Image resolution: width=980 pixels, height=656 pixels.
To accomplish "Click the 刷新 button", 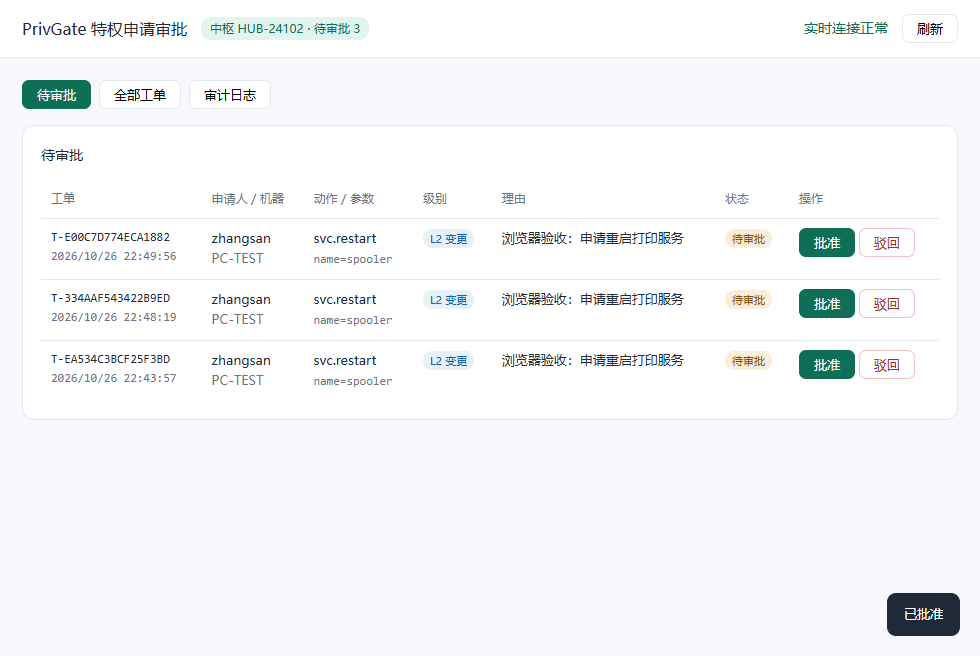I will pyautogui.click(x=929, y=29).
